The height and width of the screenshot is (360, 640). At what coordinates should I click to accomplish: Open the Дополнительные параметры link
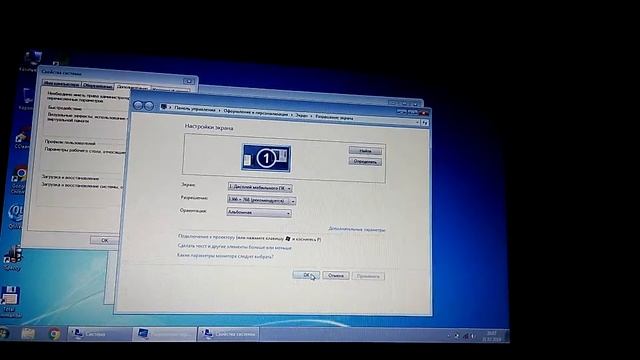[357, 229]
